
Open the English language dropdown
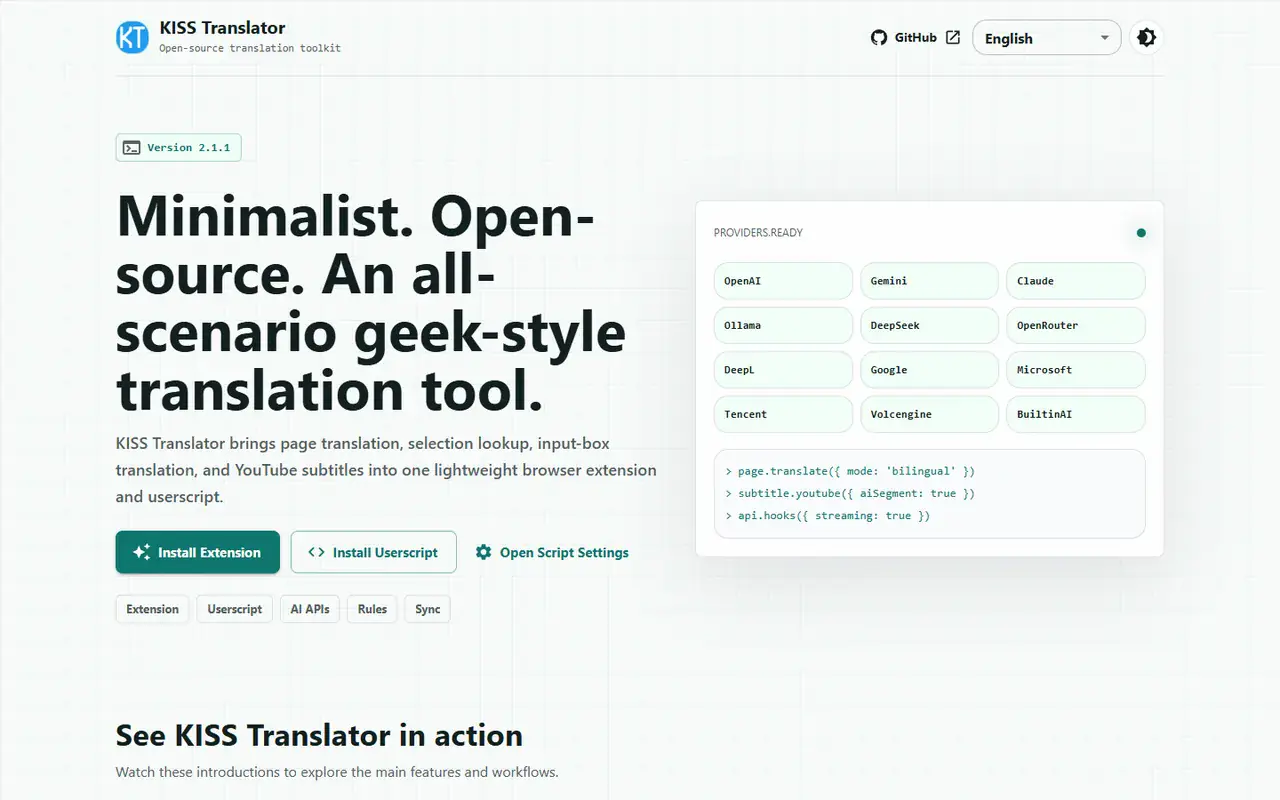tap(1046, 38)
